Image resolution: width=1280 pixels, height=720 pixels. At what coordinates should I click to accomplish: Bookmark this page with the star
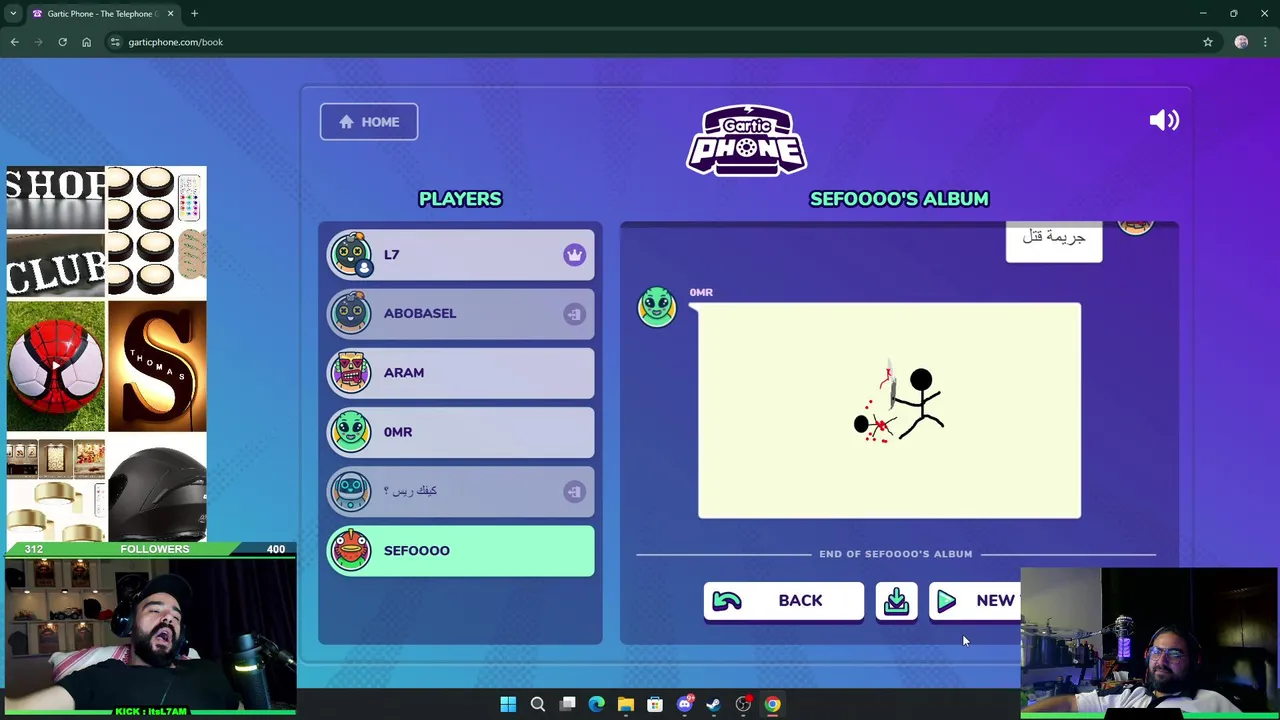click(x=1208, y=42)
